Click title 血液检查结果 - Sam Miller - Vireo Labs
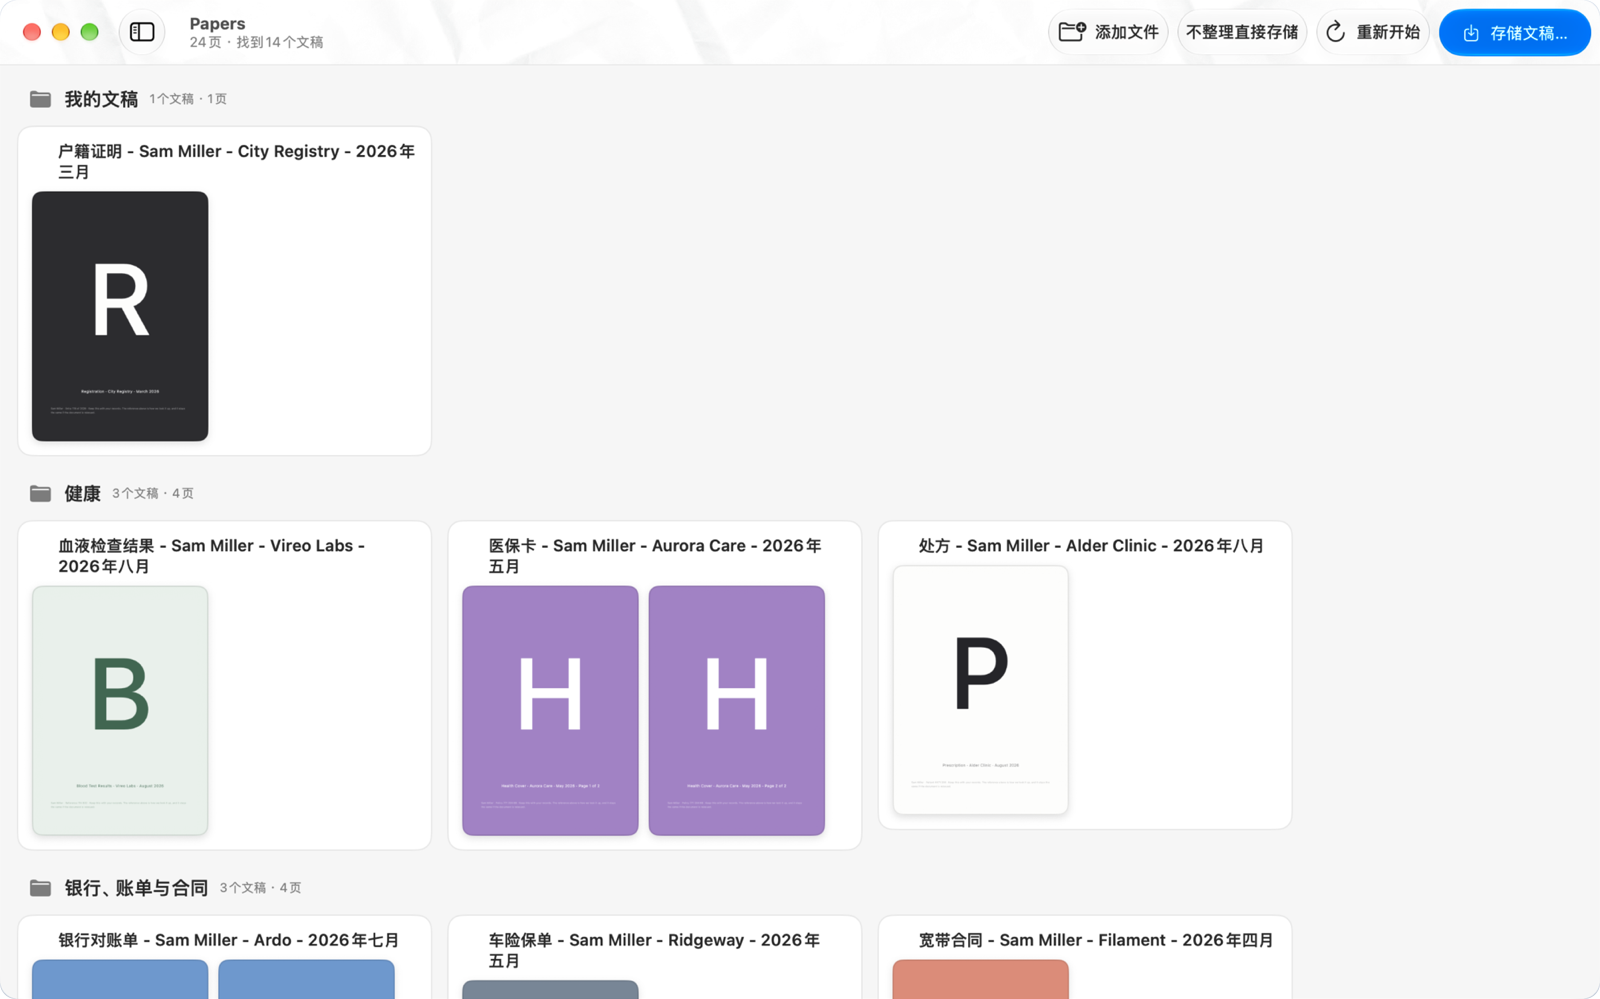Image resolution: width=1600 pixels, height=999 pixels. (x=212, y=556)
